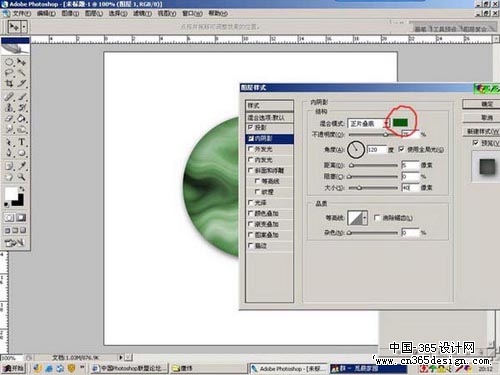Pick the Paint Bucket tool
Viewport: 500px width, 375px height.
(22, 118)
